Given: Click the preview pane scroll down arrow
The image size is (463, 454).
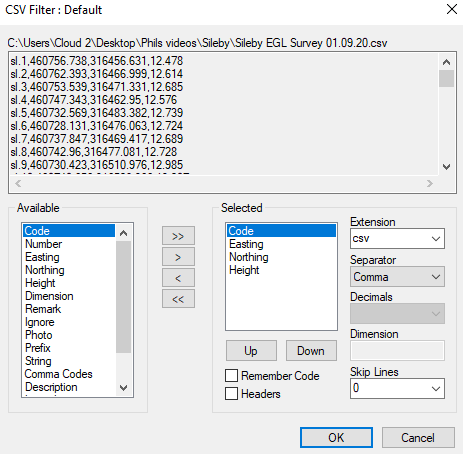Looking at the screenshot, I should [446, 166].
